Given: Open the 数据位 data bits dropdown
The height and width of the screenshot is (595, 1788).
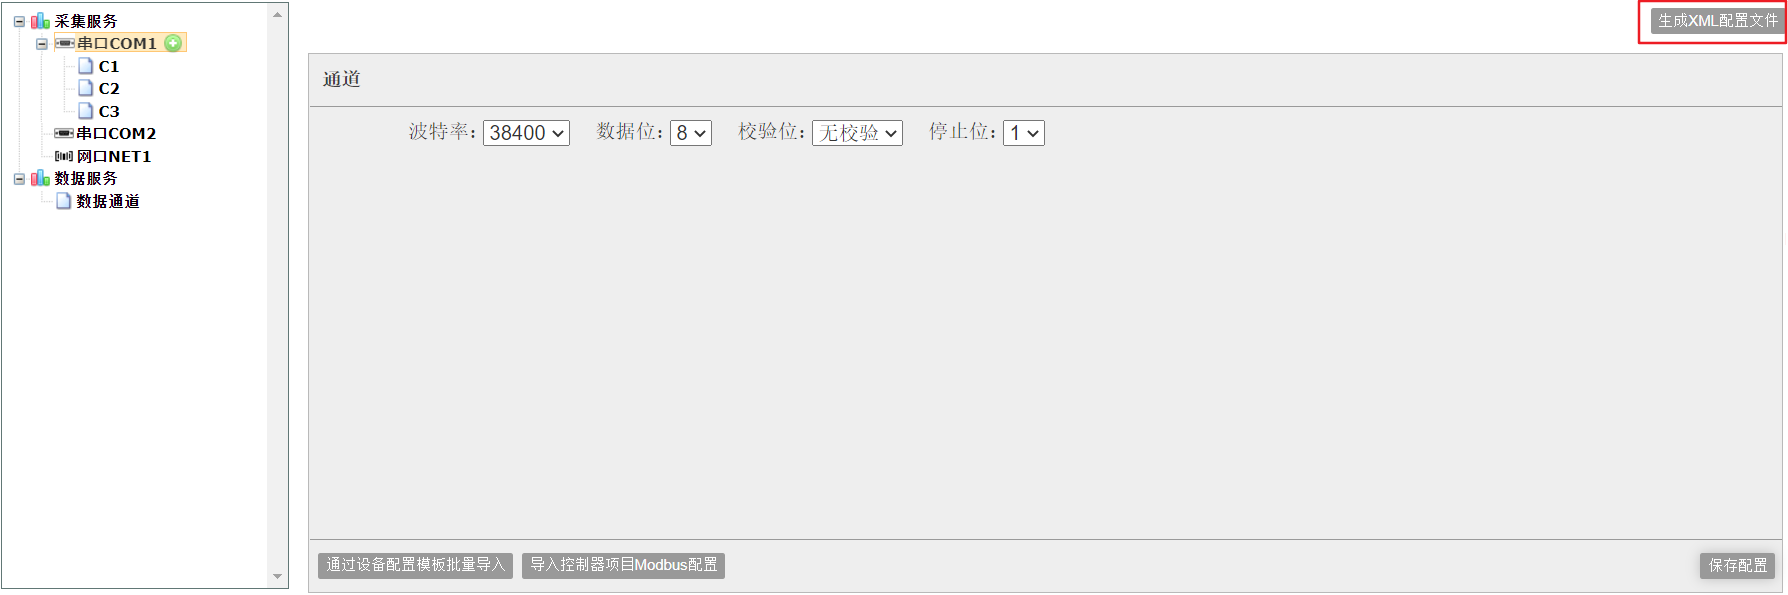Looking at the screenshot, I should (690, 133).
